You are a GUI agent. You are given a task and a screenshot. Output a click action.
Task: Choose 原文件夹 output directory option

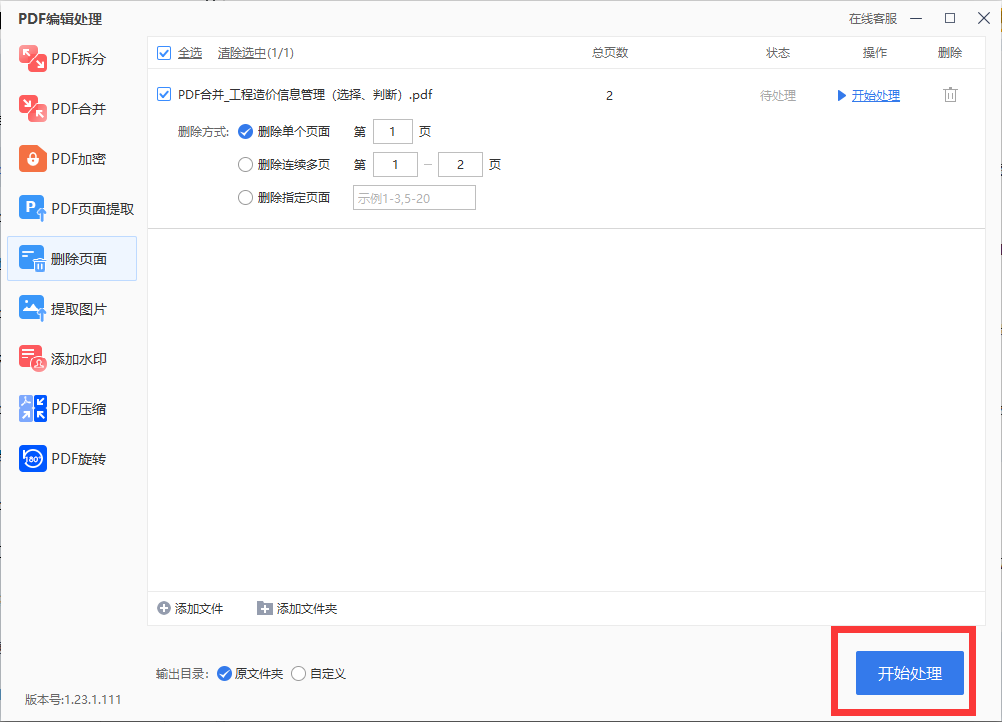(224, 673)
